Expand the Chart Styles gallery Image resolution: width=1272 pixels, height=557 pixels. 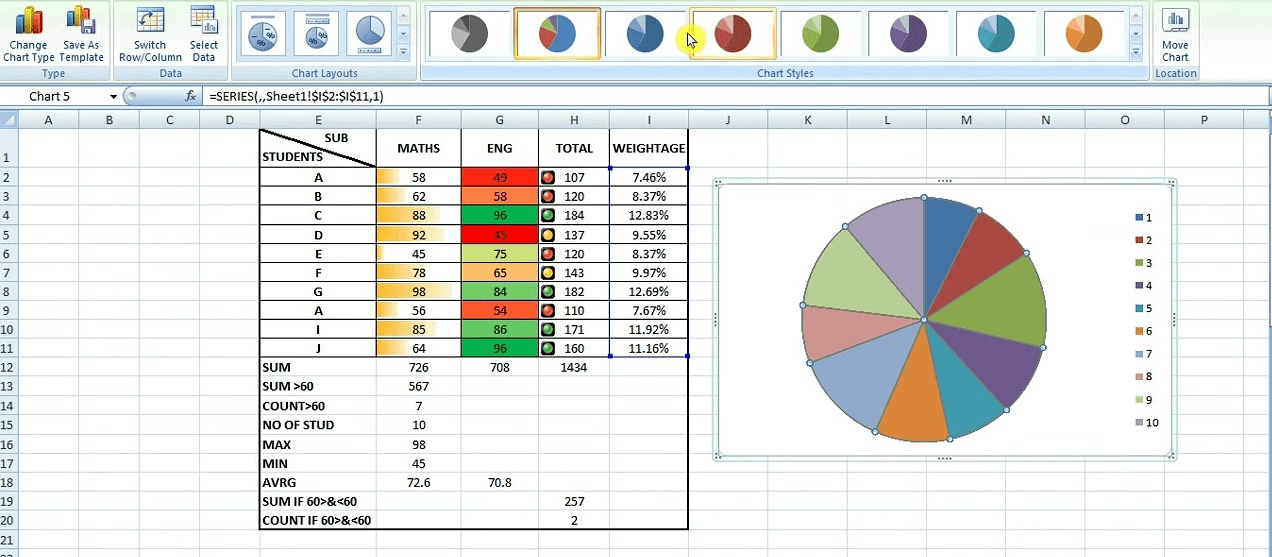[x=1136, y=52]
